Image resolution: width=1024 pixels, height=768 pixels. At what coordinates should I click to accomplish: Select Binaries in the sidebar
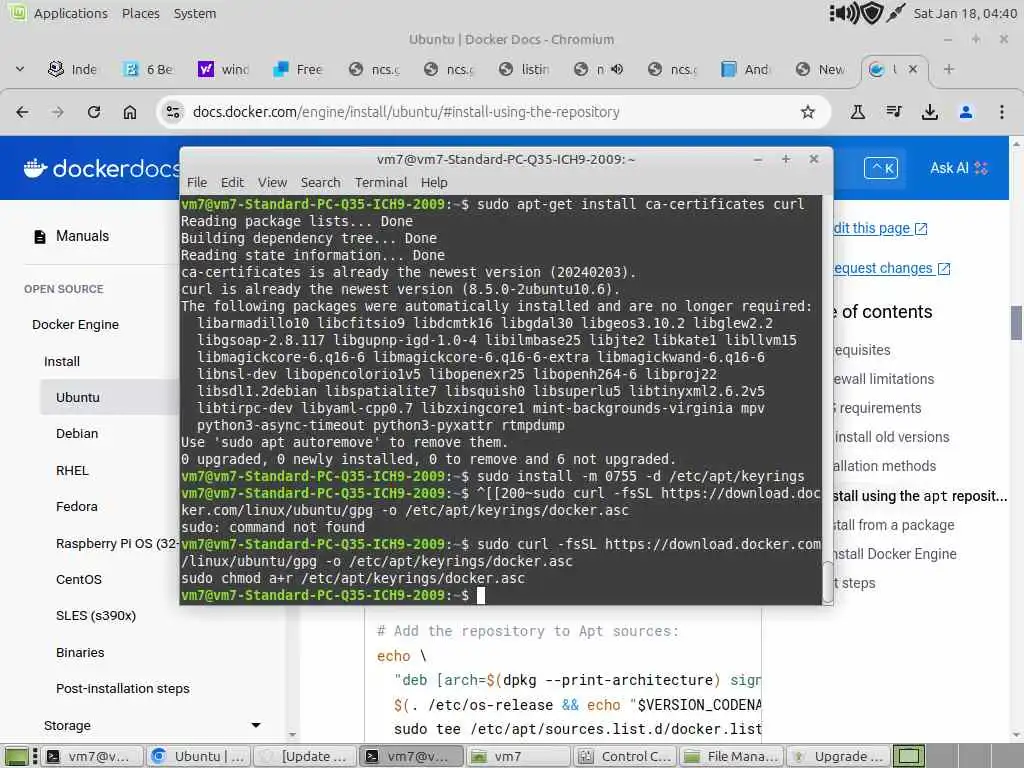click(80, 652)
